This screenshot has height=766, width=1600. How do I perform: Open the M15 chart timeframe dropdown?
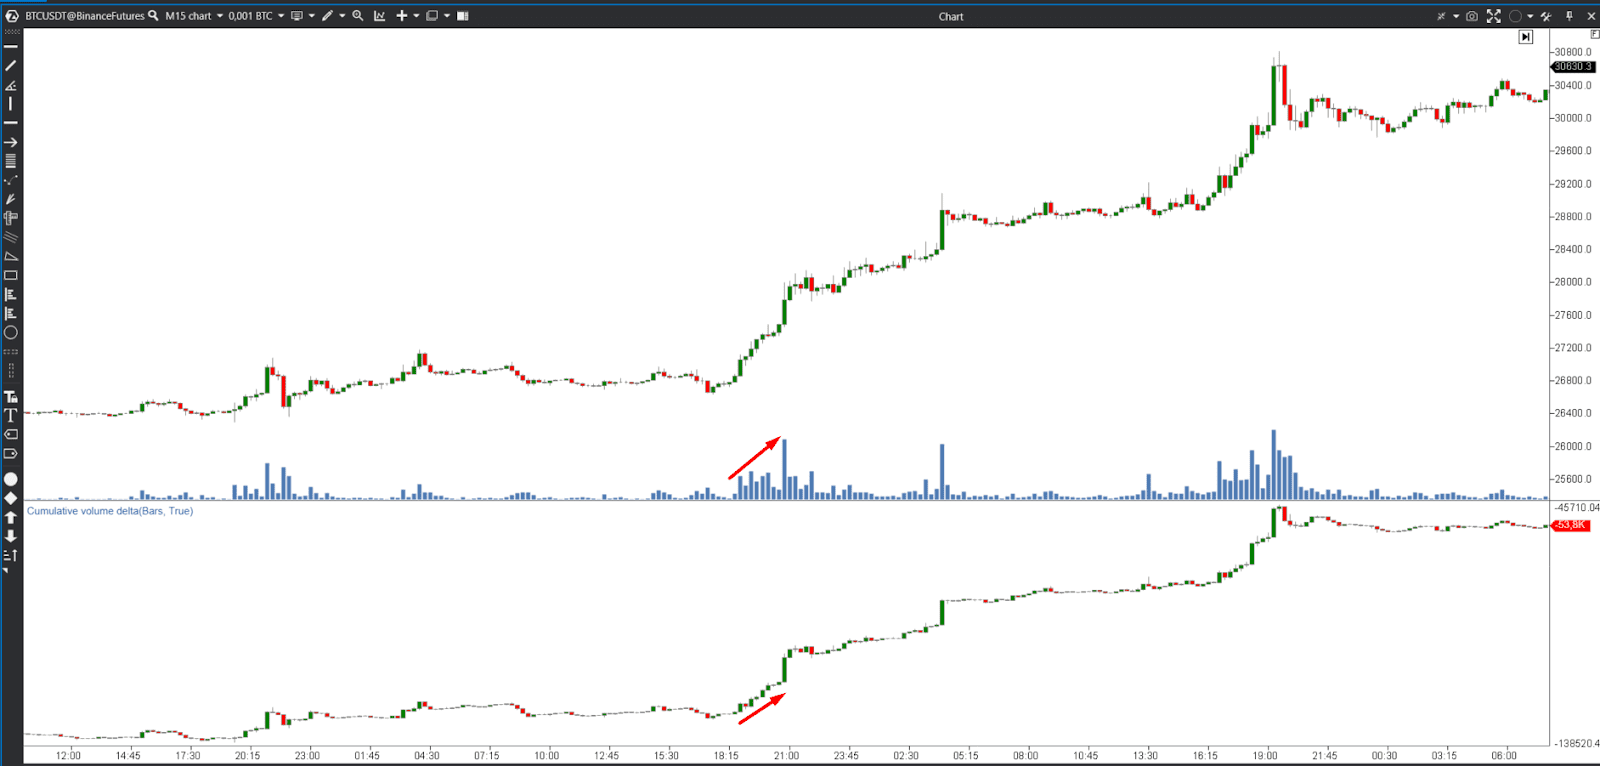point(194,16)
